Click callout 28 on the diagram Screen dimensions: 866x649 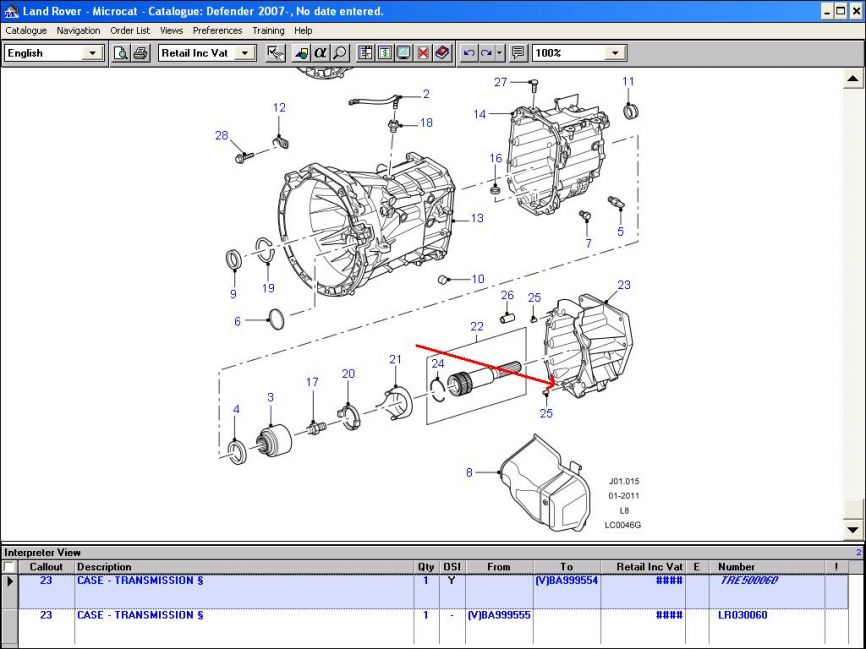point(221,136)
